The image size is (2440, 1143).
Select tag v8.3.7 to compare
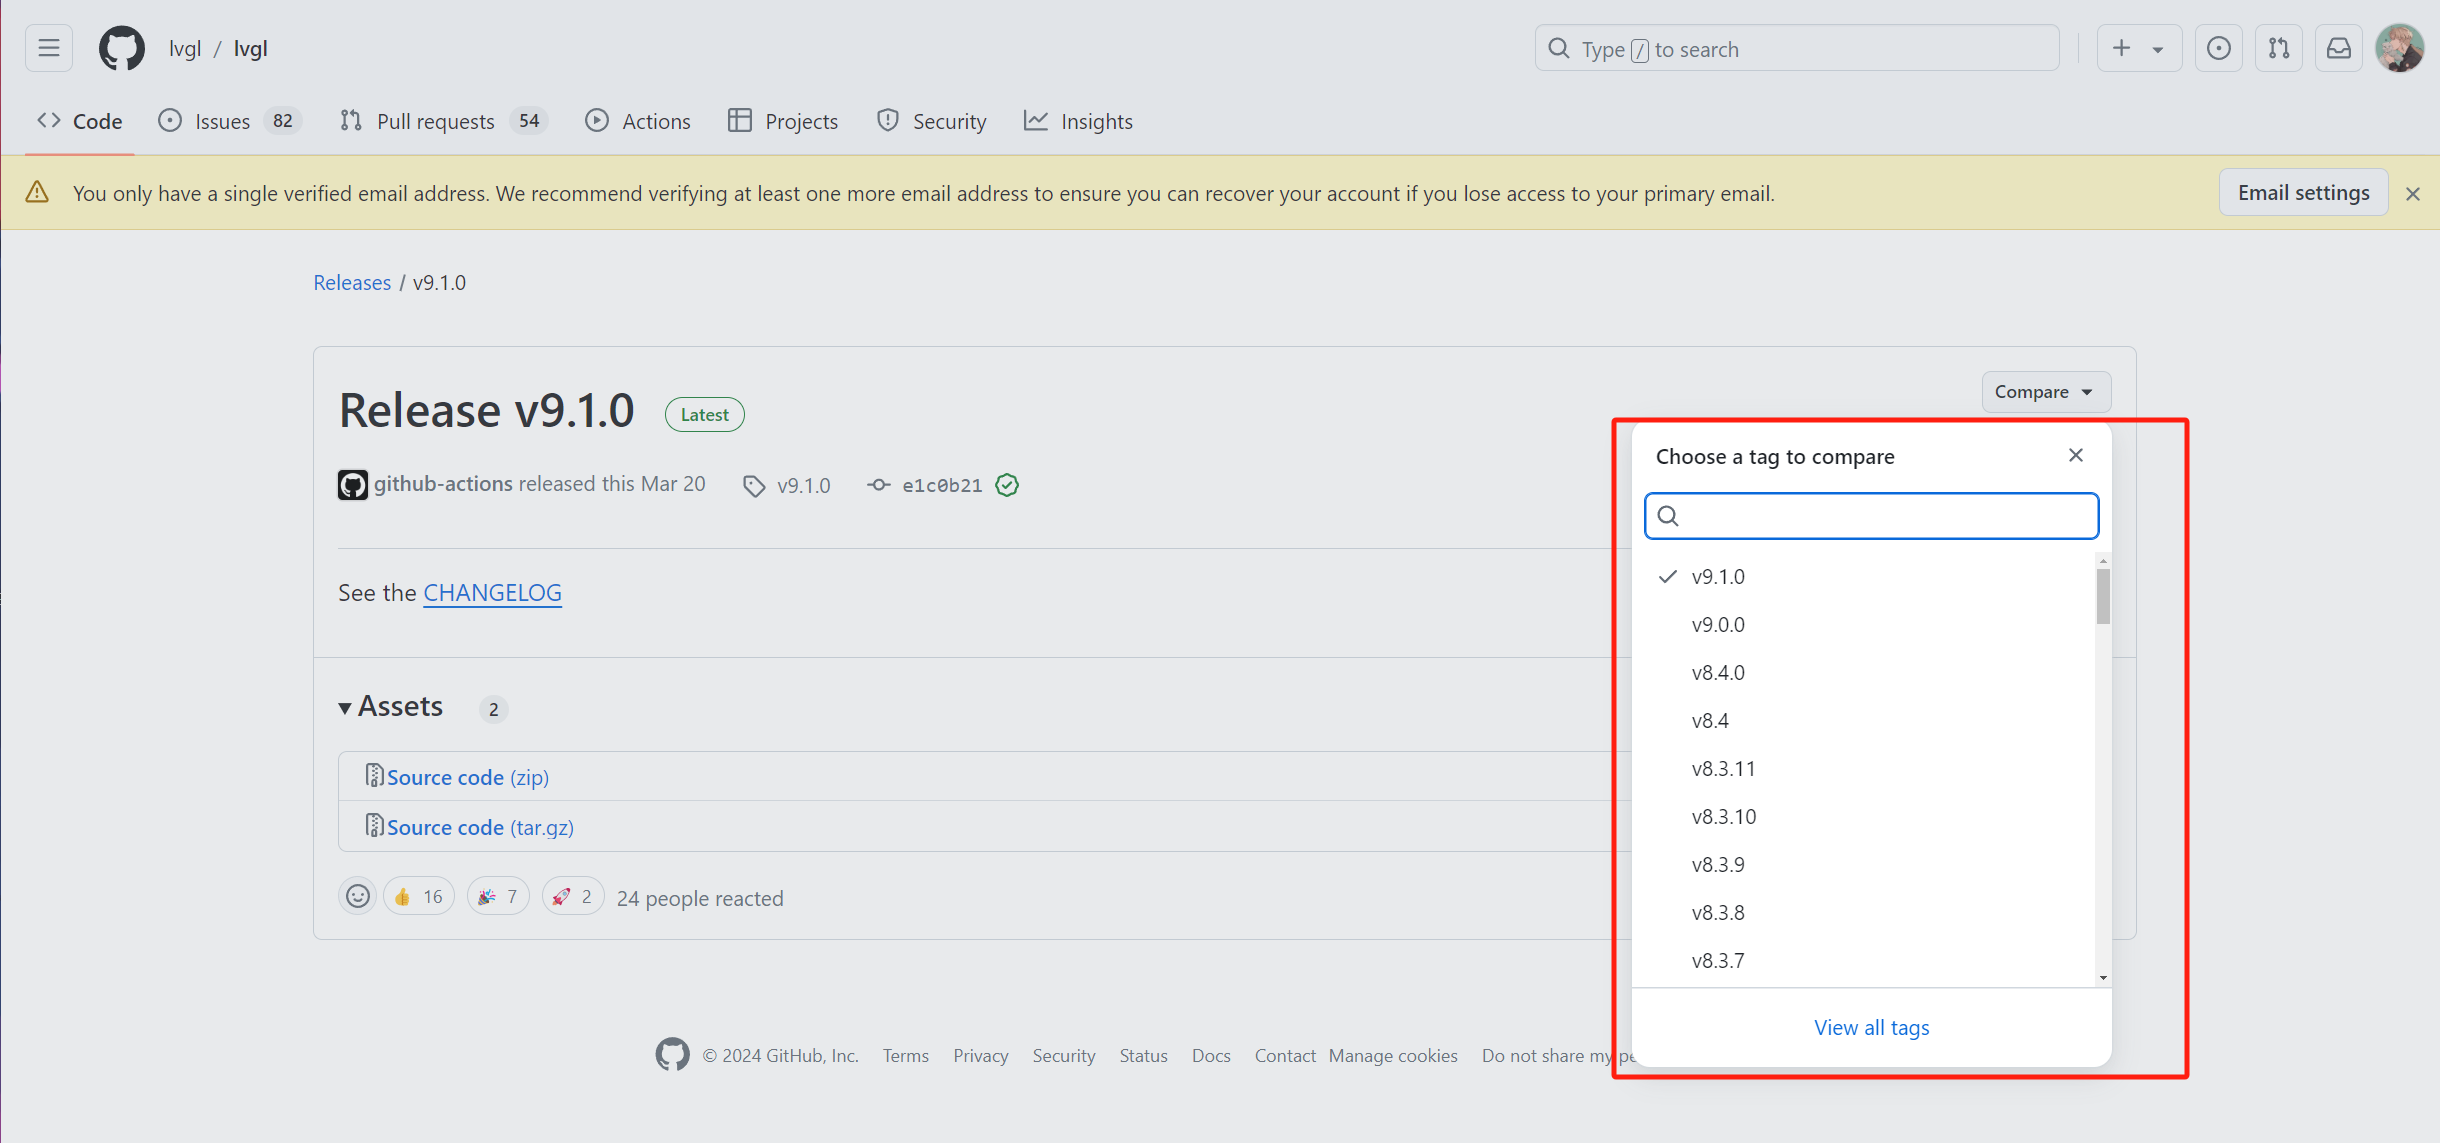[x=1863, y=961]
